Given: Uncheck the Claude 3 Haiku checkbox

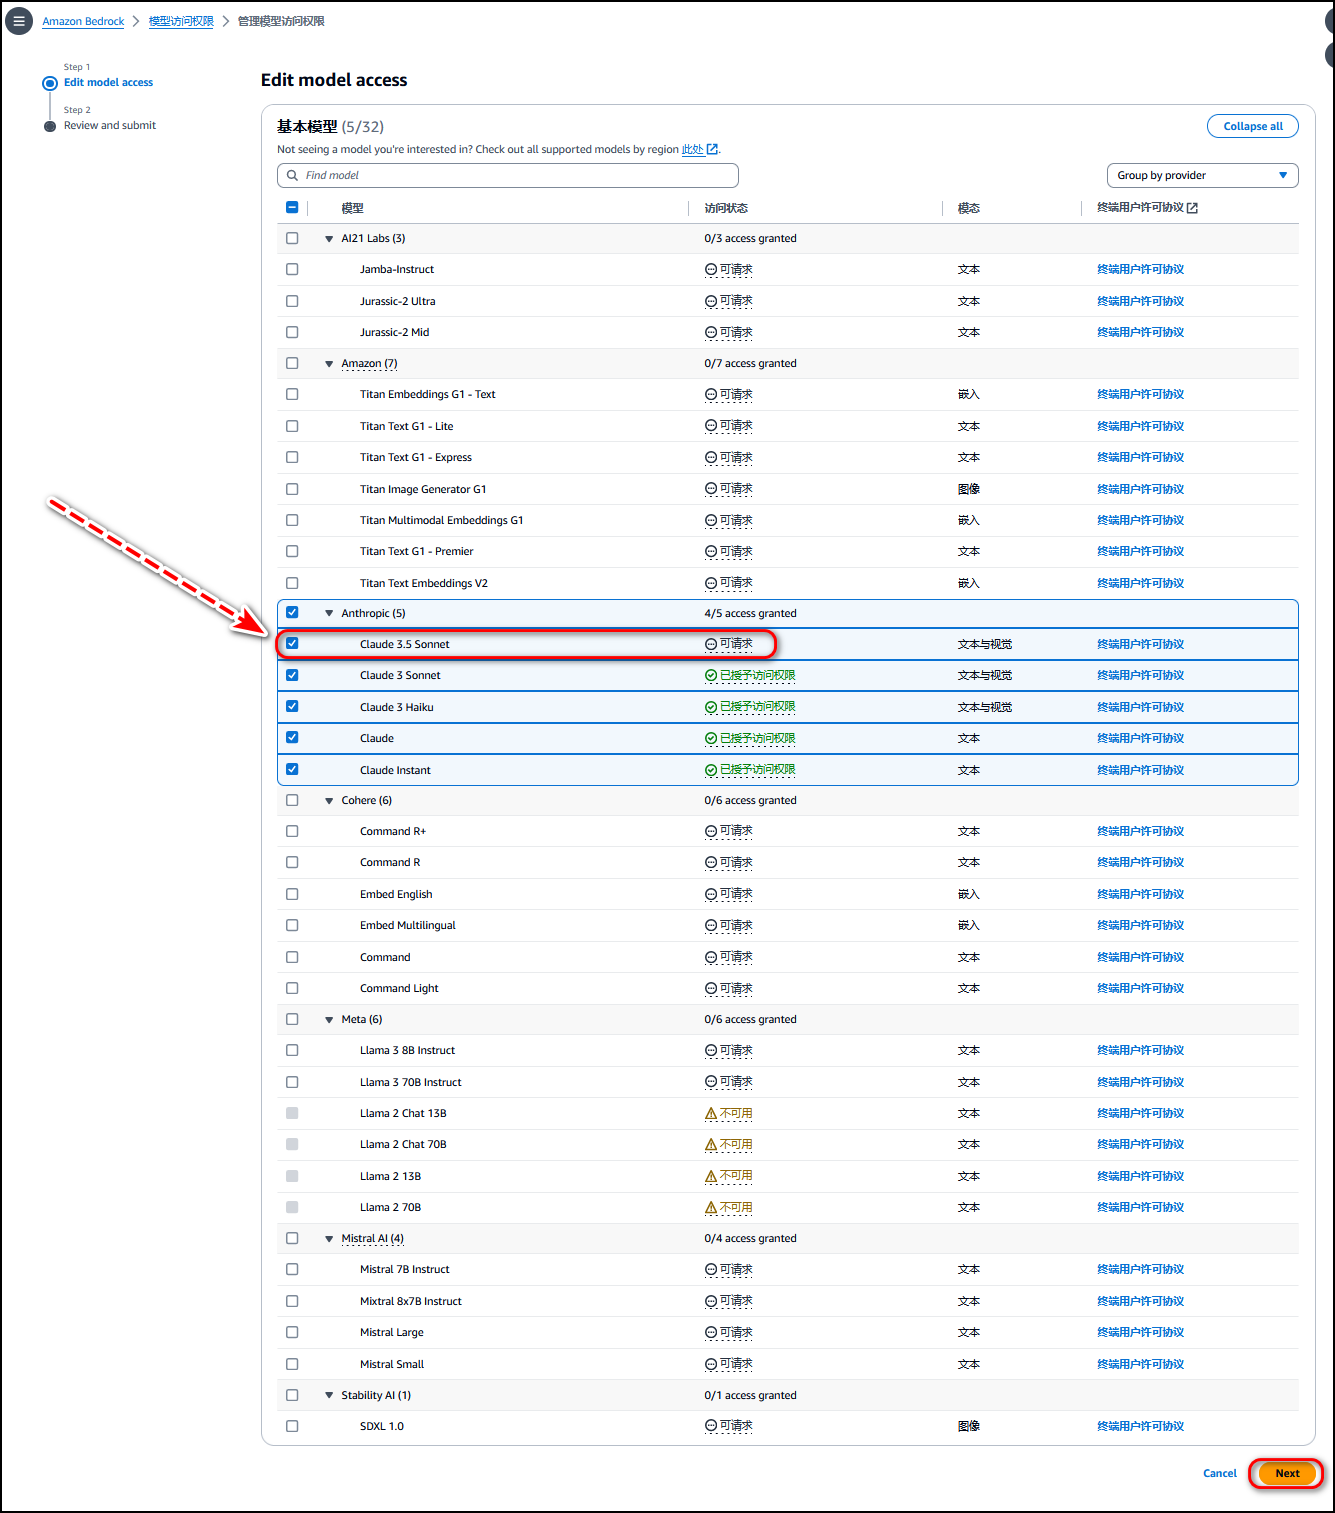Looking at the screenshot, I should click(292, 706).
